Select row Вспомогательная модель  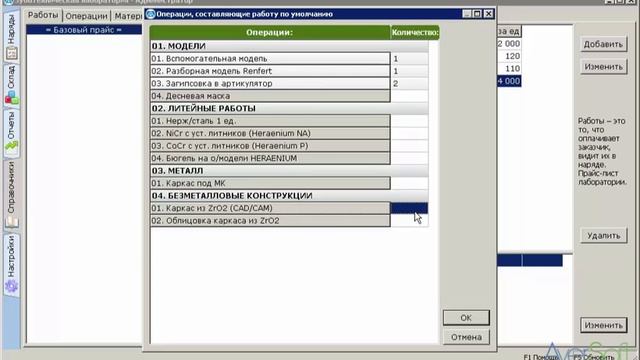tap(270, 58)
